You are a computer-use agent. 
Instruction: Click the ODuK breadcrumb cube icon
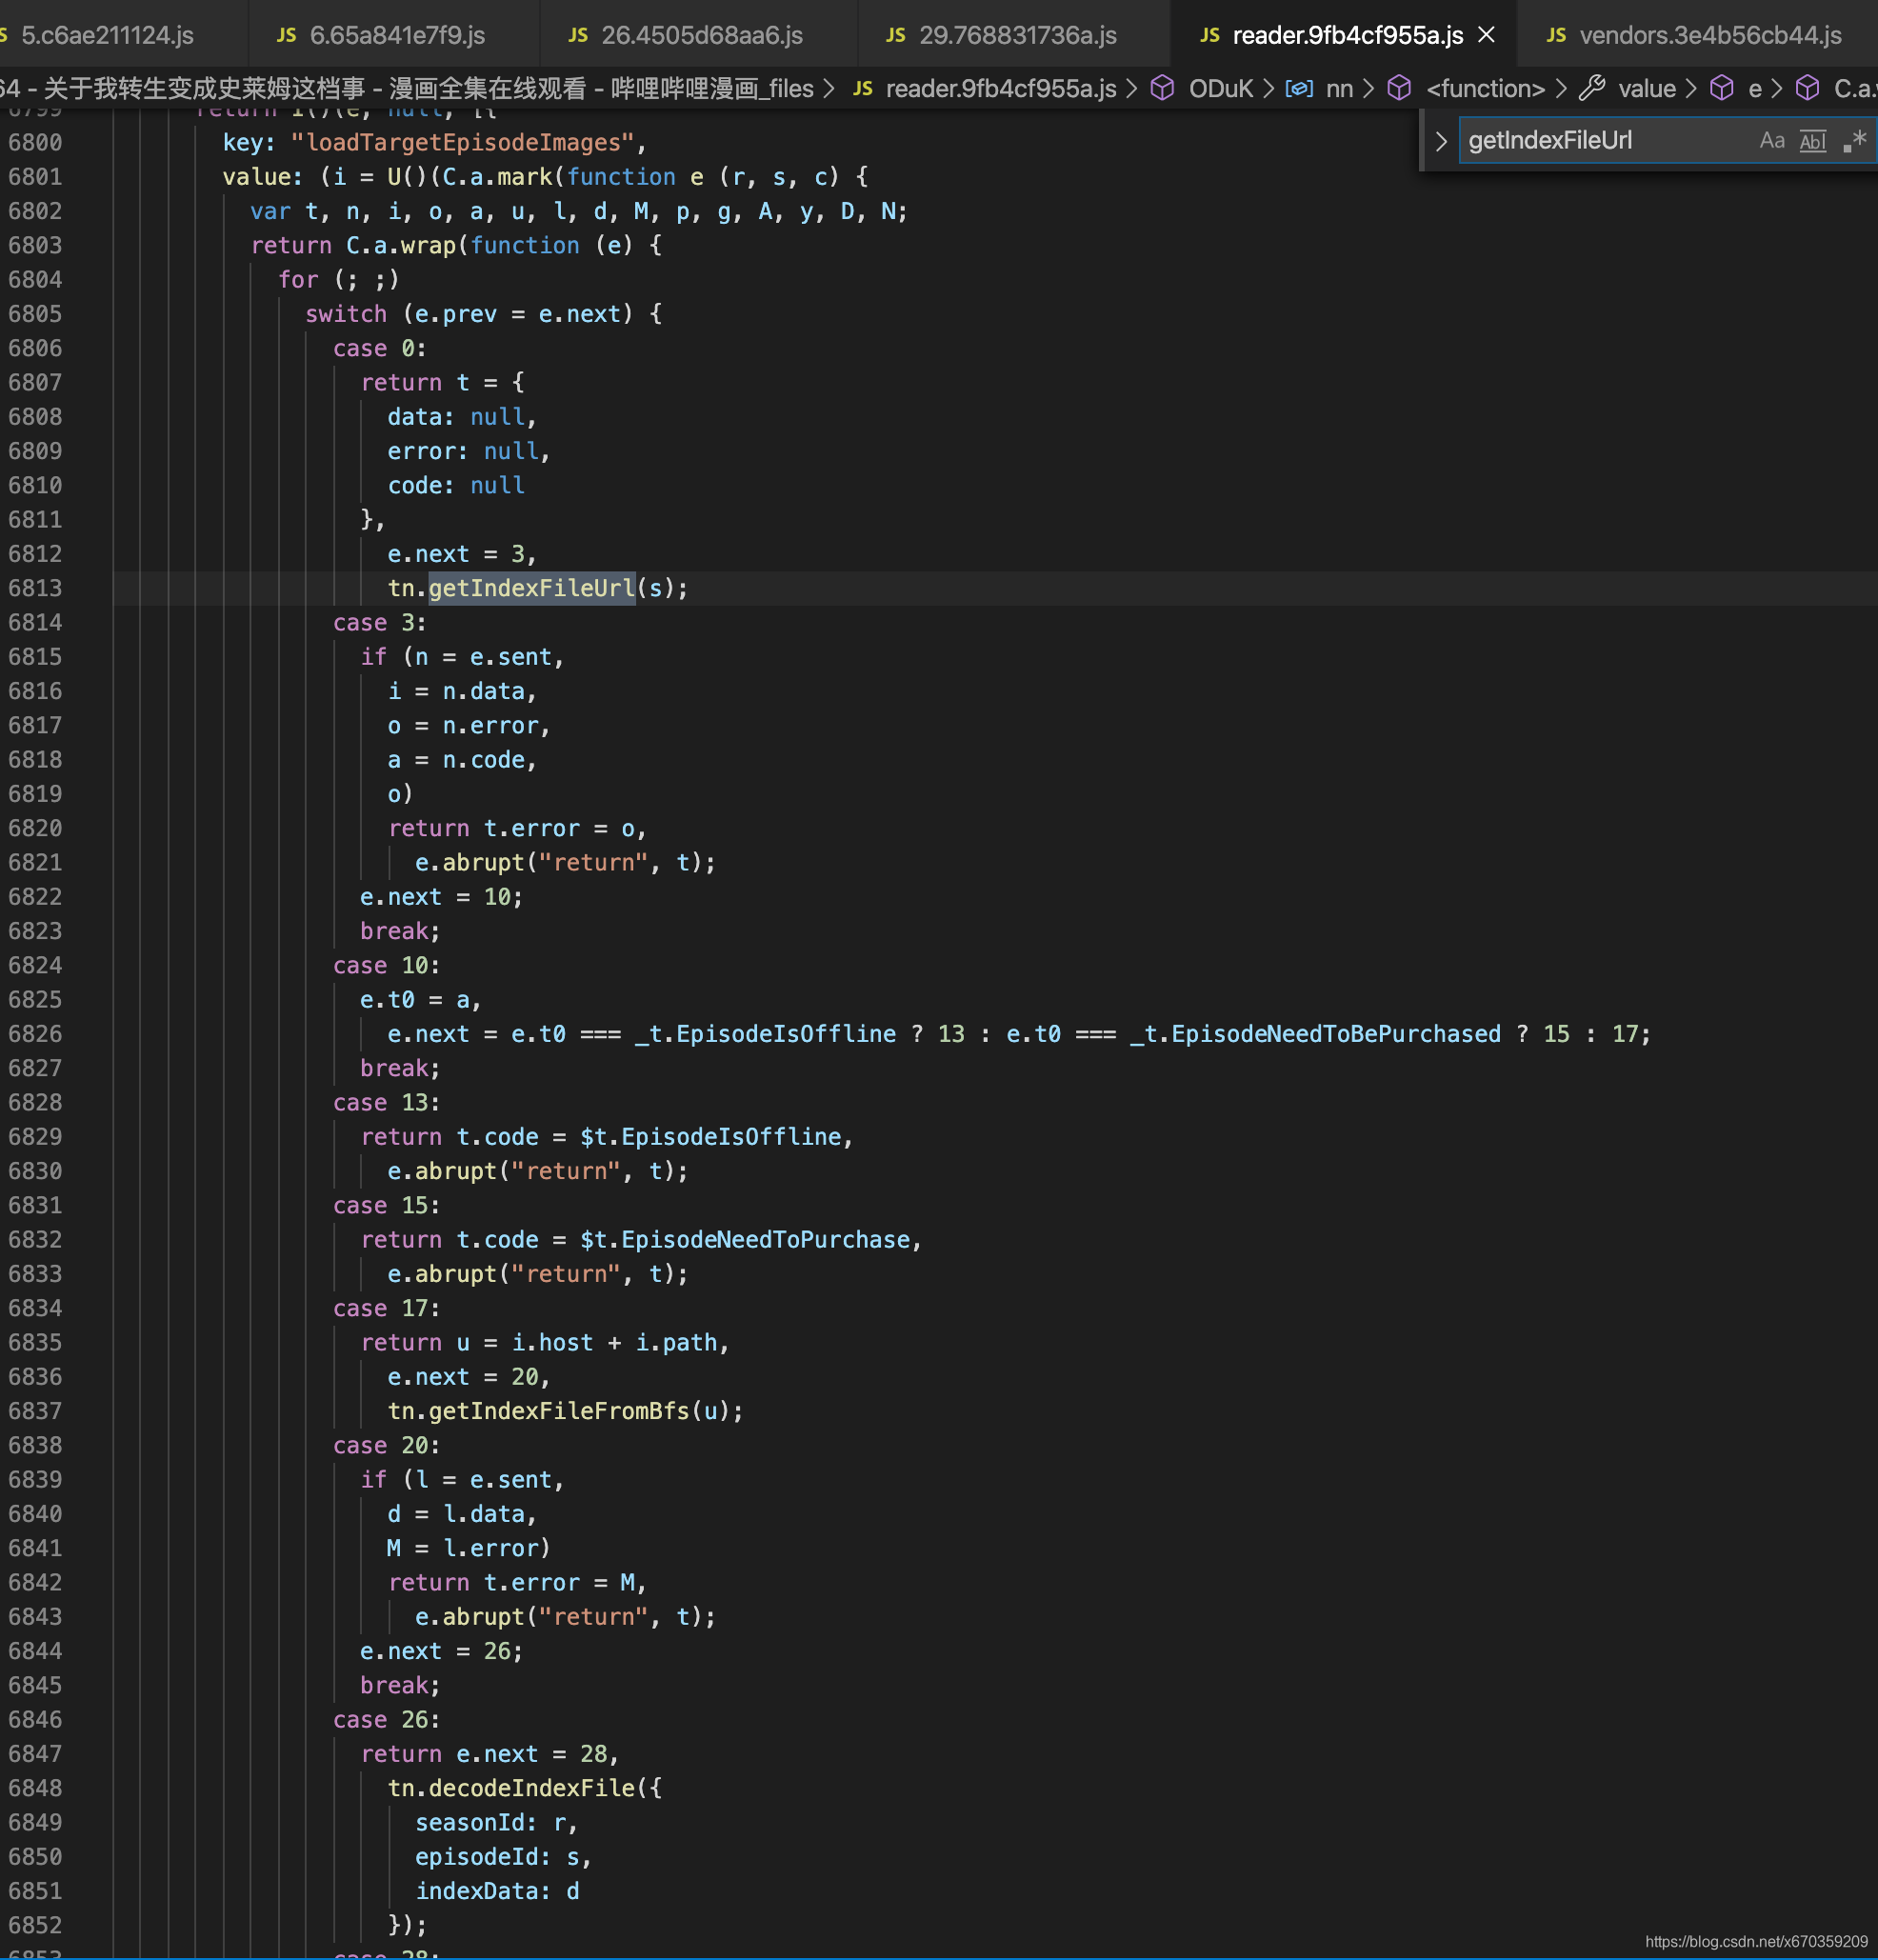tap(1162, 89)
